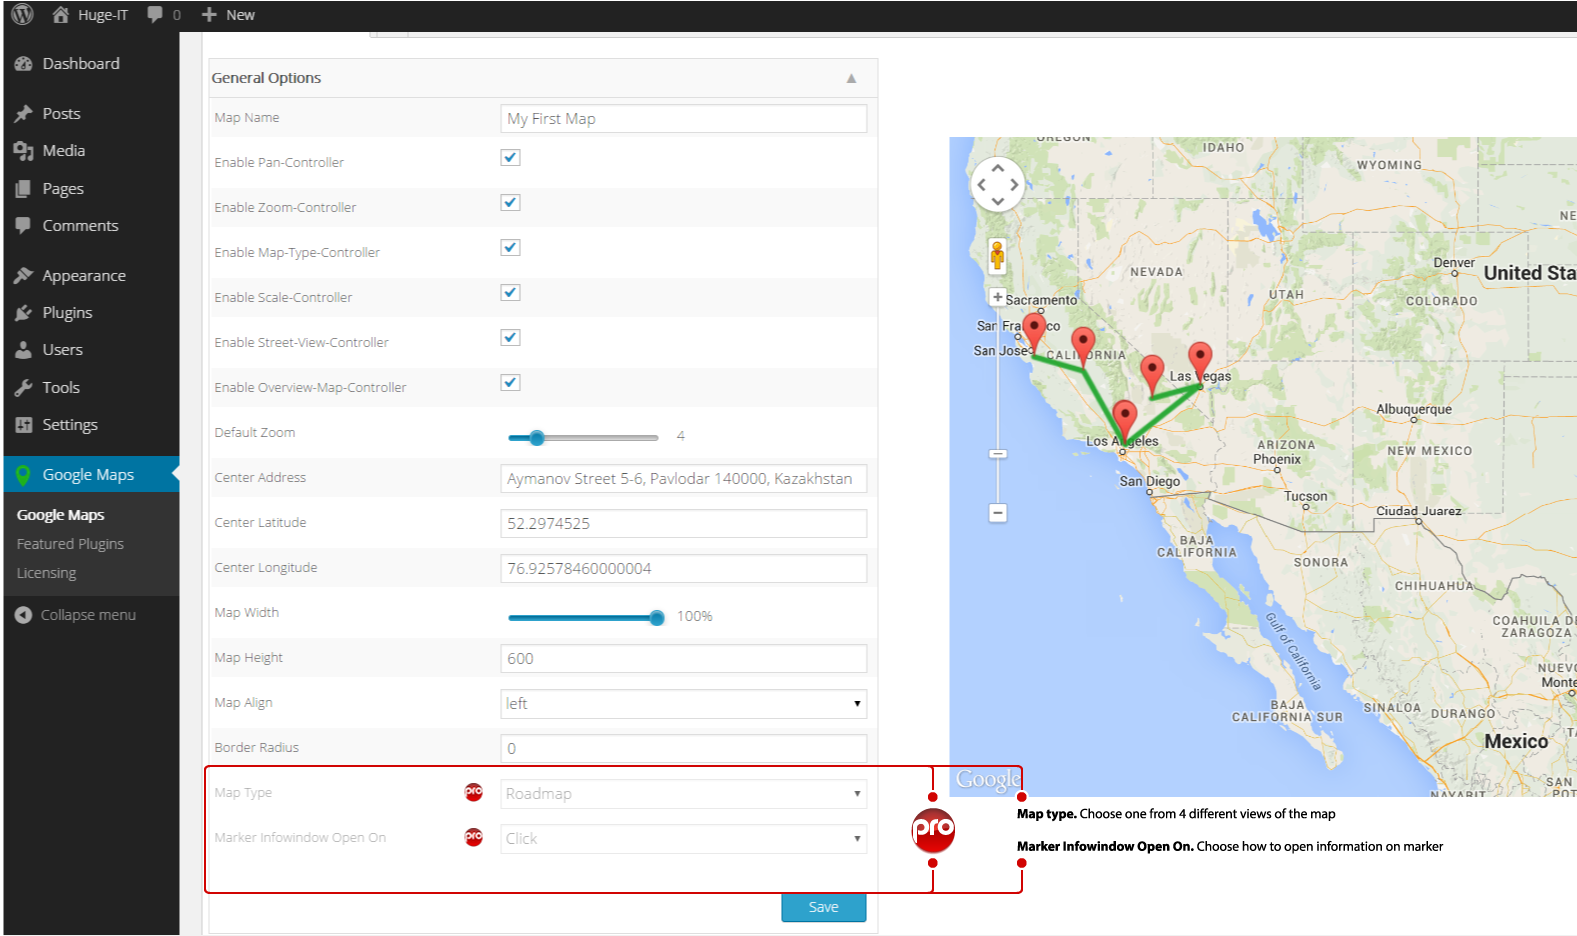The height and width of the screenshot is (936, 1577).
Task: Open the Posts menu in the sidebar
Action: click(x=61, y=114)
